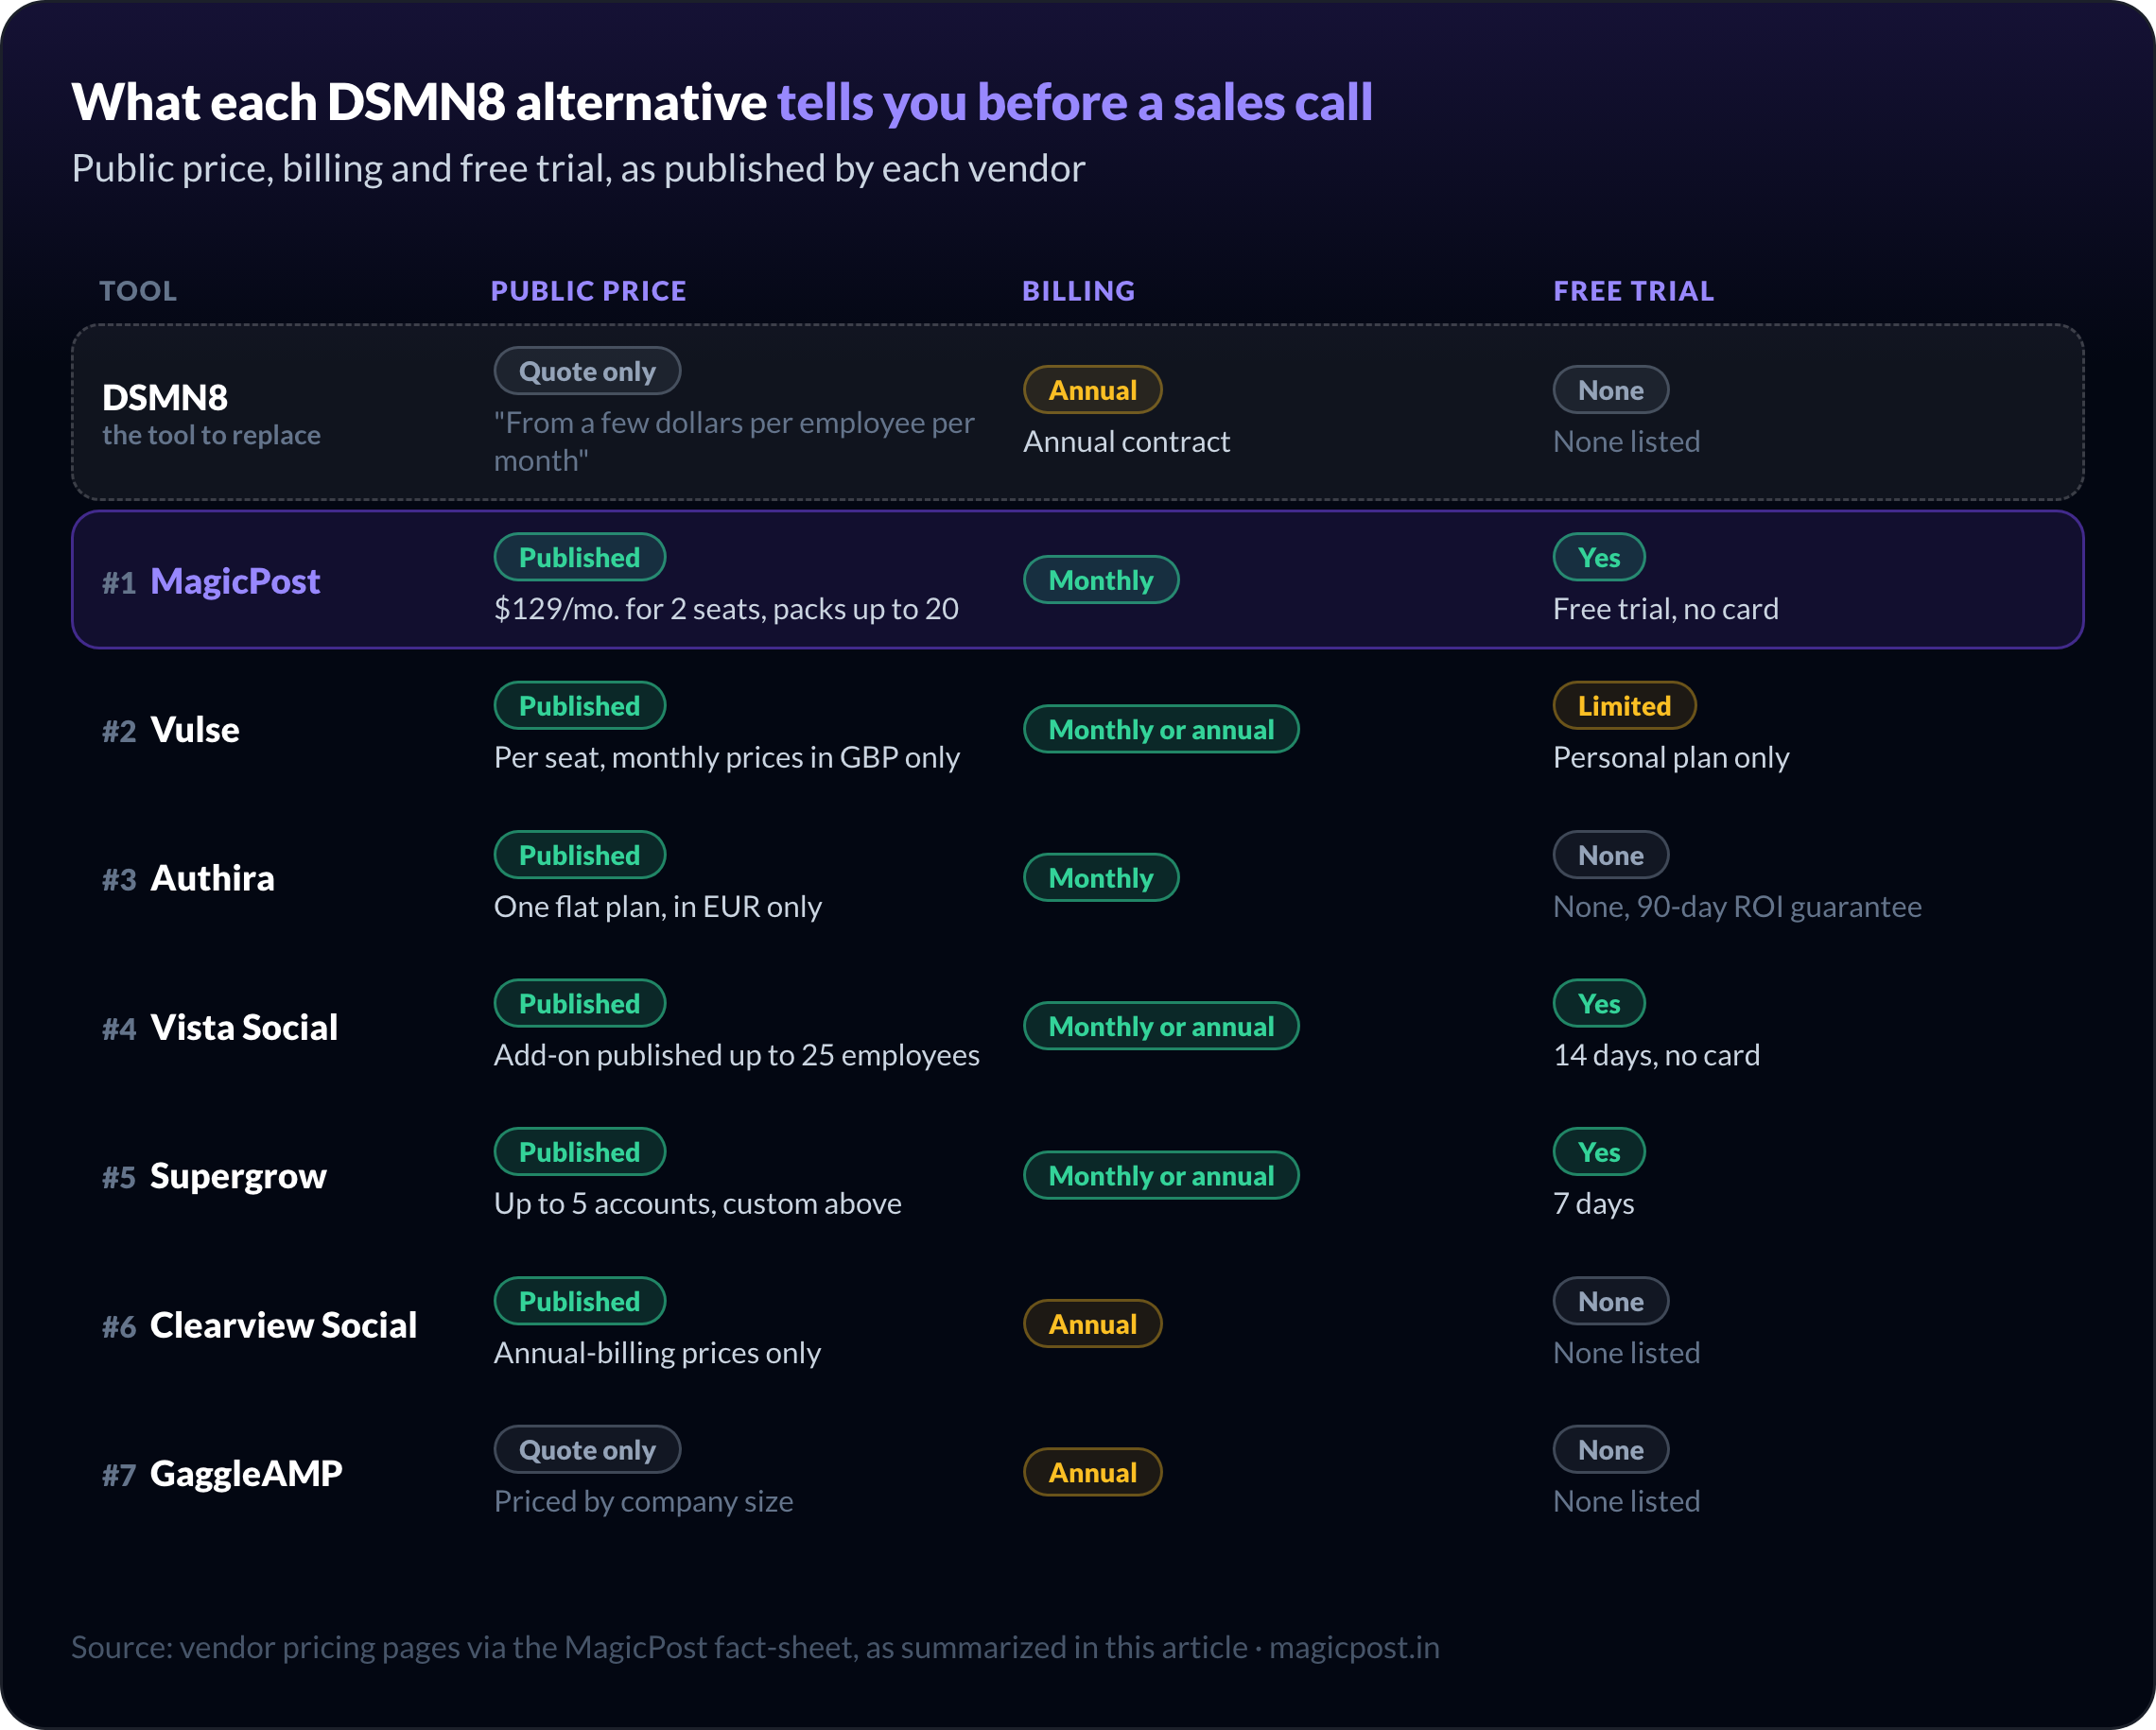This screenshot has width=2156, height=1730.
Task: Click 'the tool to replace' caption
Action: [211, 435]
